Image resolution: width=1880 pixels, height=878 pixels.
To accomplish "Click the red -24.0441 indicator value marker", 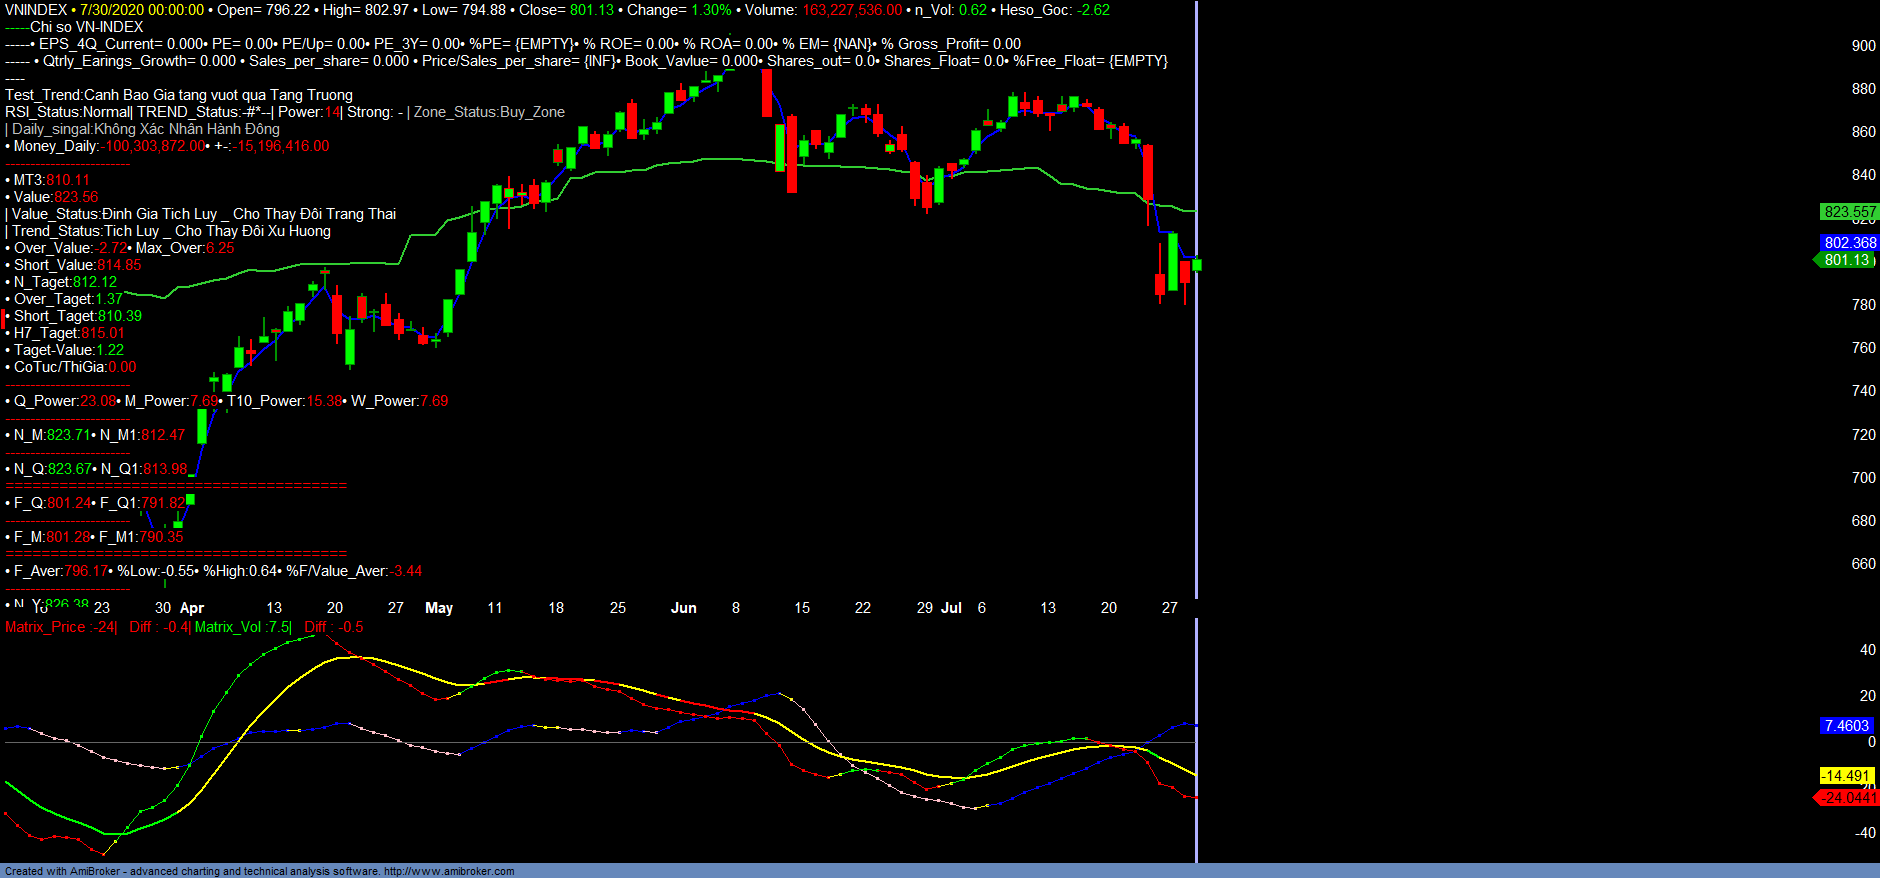I will [x=1848, y=798].
